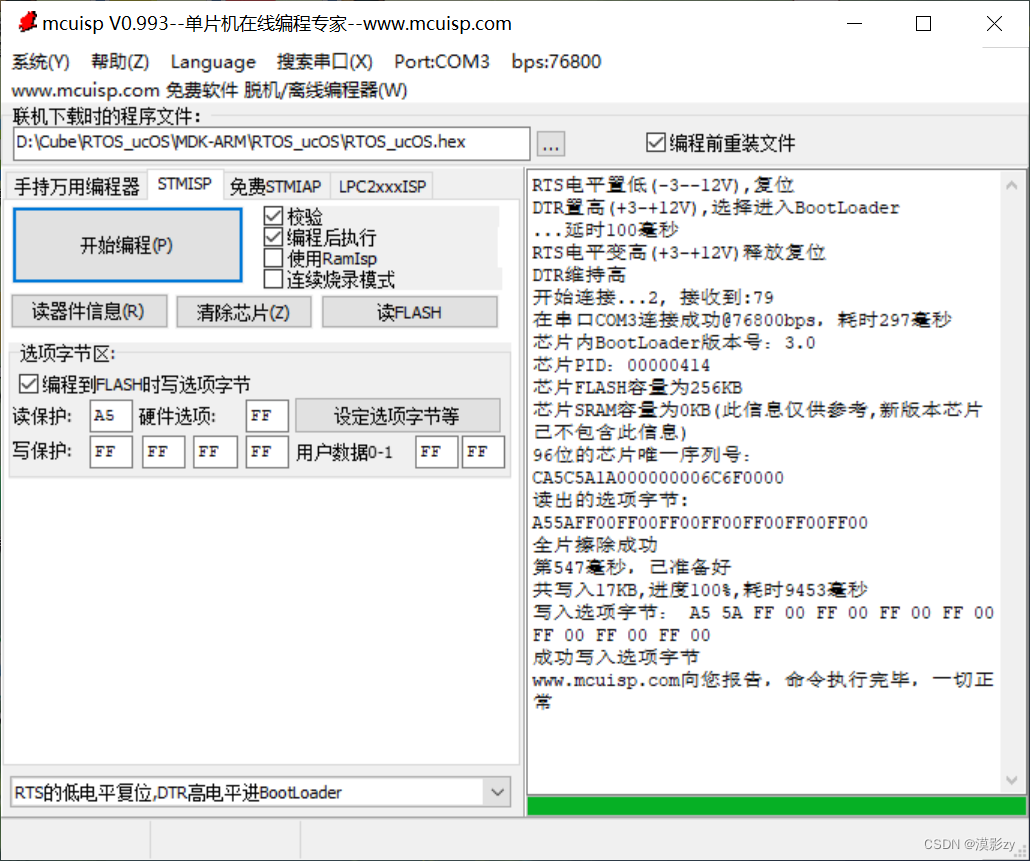Toggle the 校验 verify checkbox

coord(273,213)
